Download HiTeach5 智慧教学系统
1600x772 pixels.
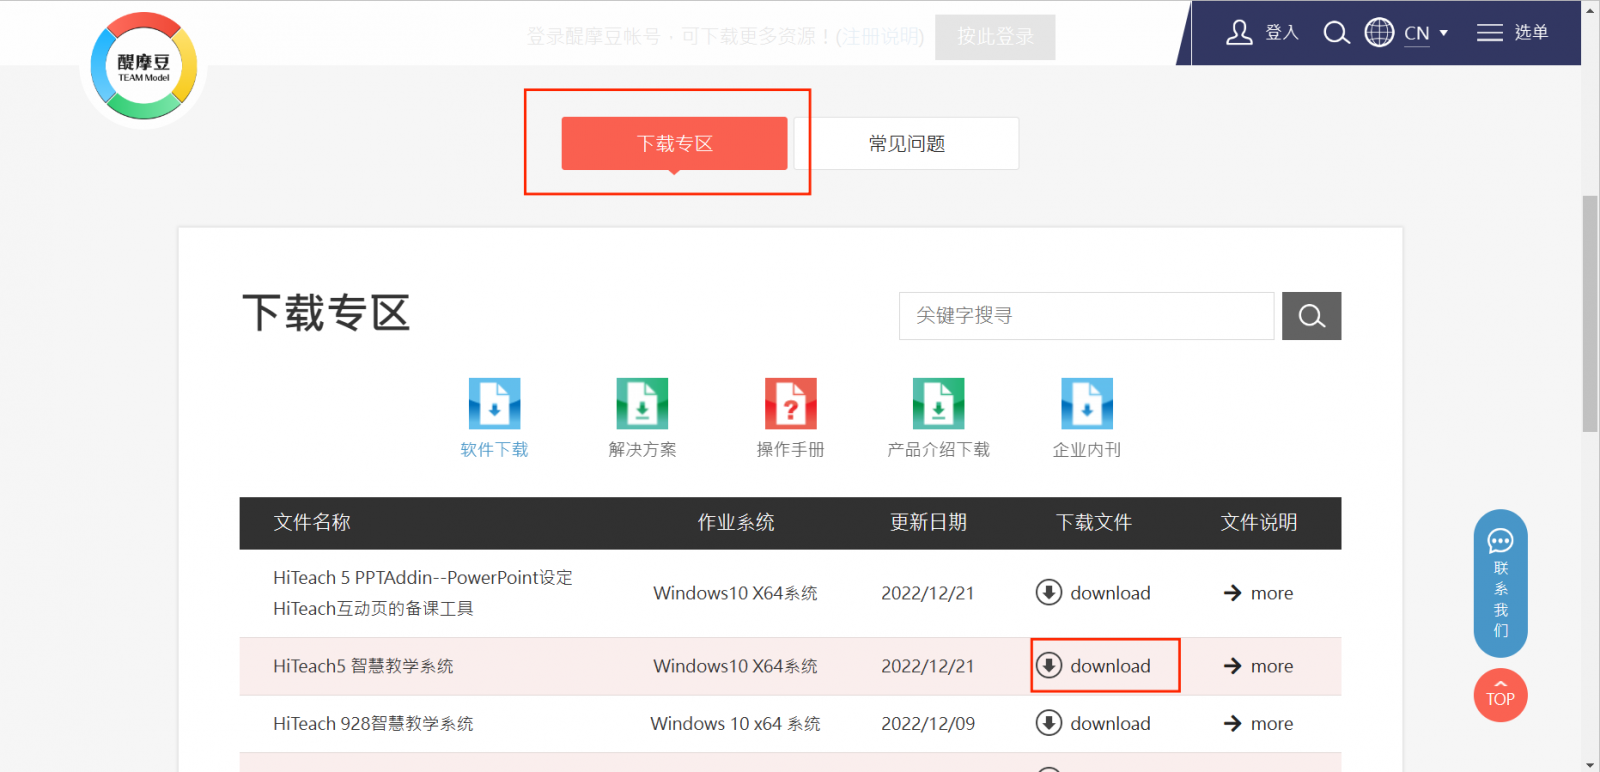(1095, 666)
